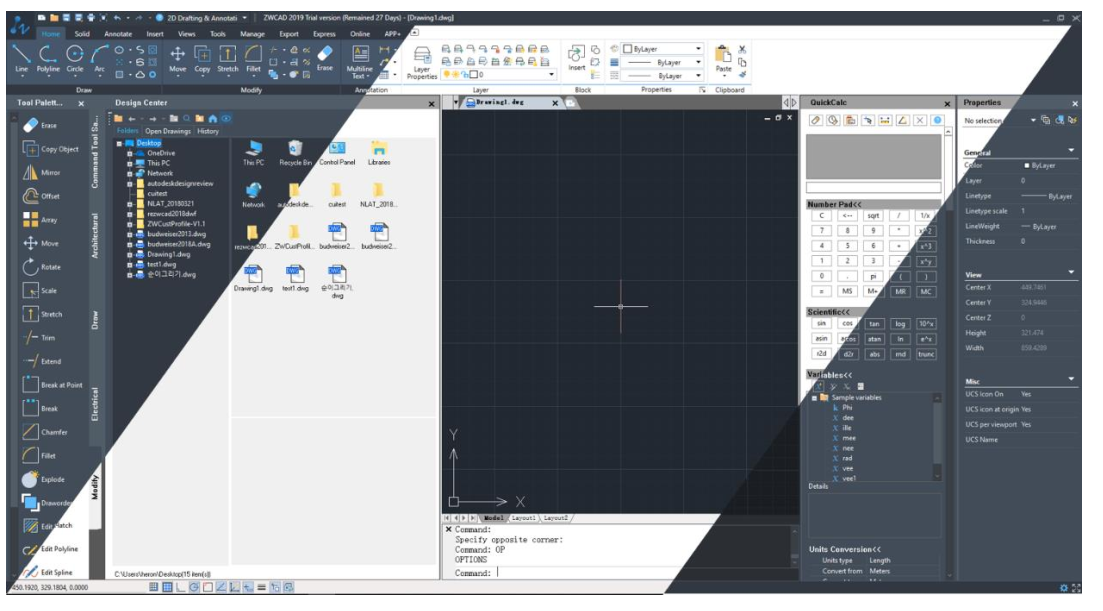Select Explode in Tool Palette
Viewport: 1103px width, 611px height.
44,480
